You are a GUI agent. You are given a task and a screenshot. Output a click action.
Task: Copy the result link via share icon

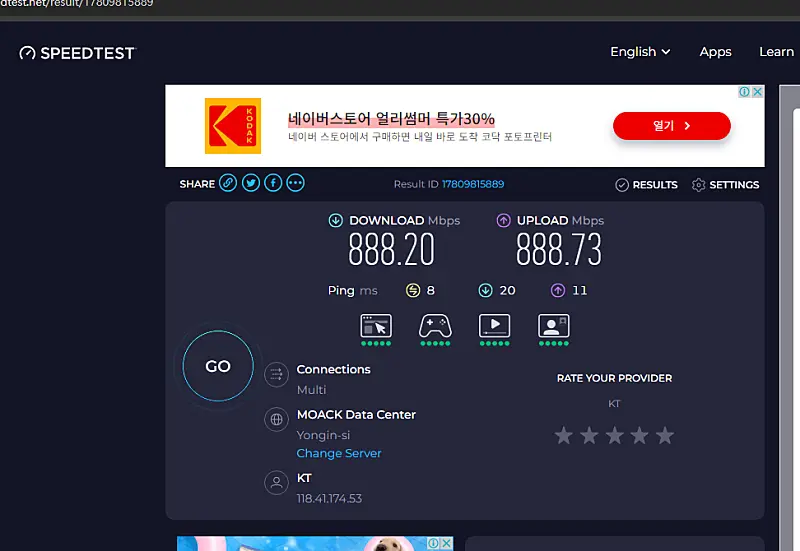point(228,184)
